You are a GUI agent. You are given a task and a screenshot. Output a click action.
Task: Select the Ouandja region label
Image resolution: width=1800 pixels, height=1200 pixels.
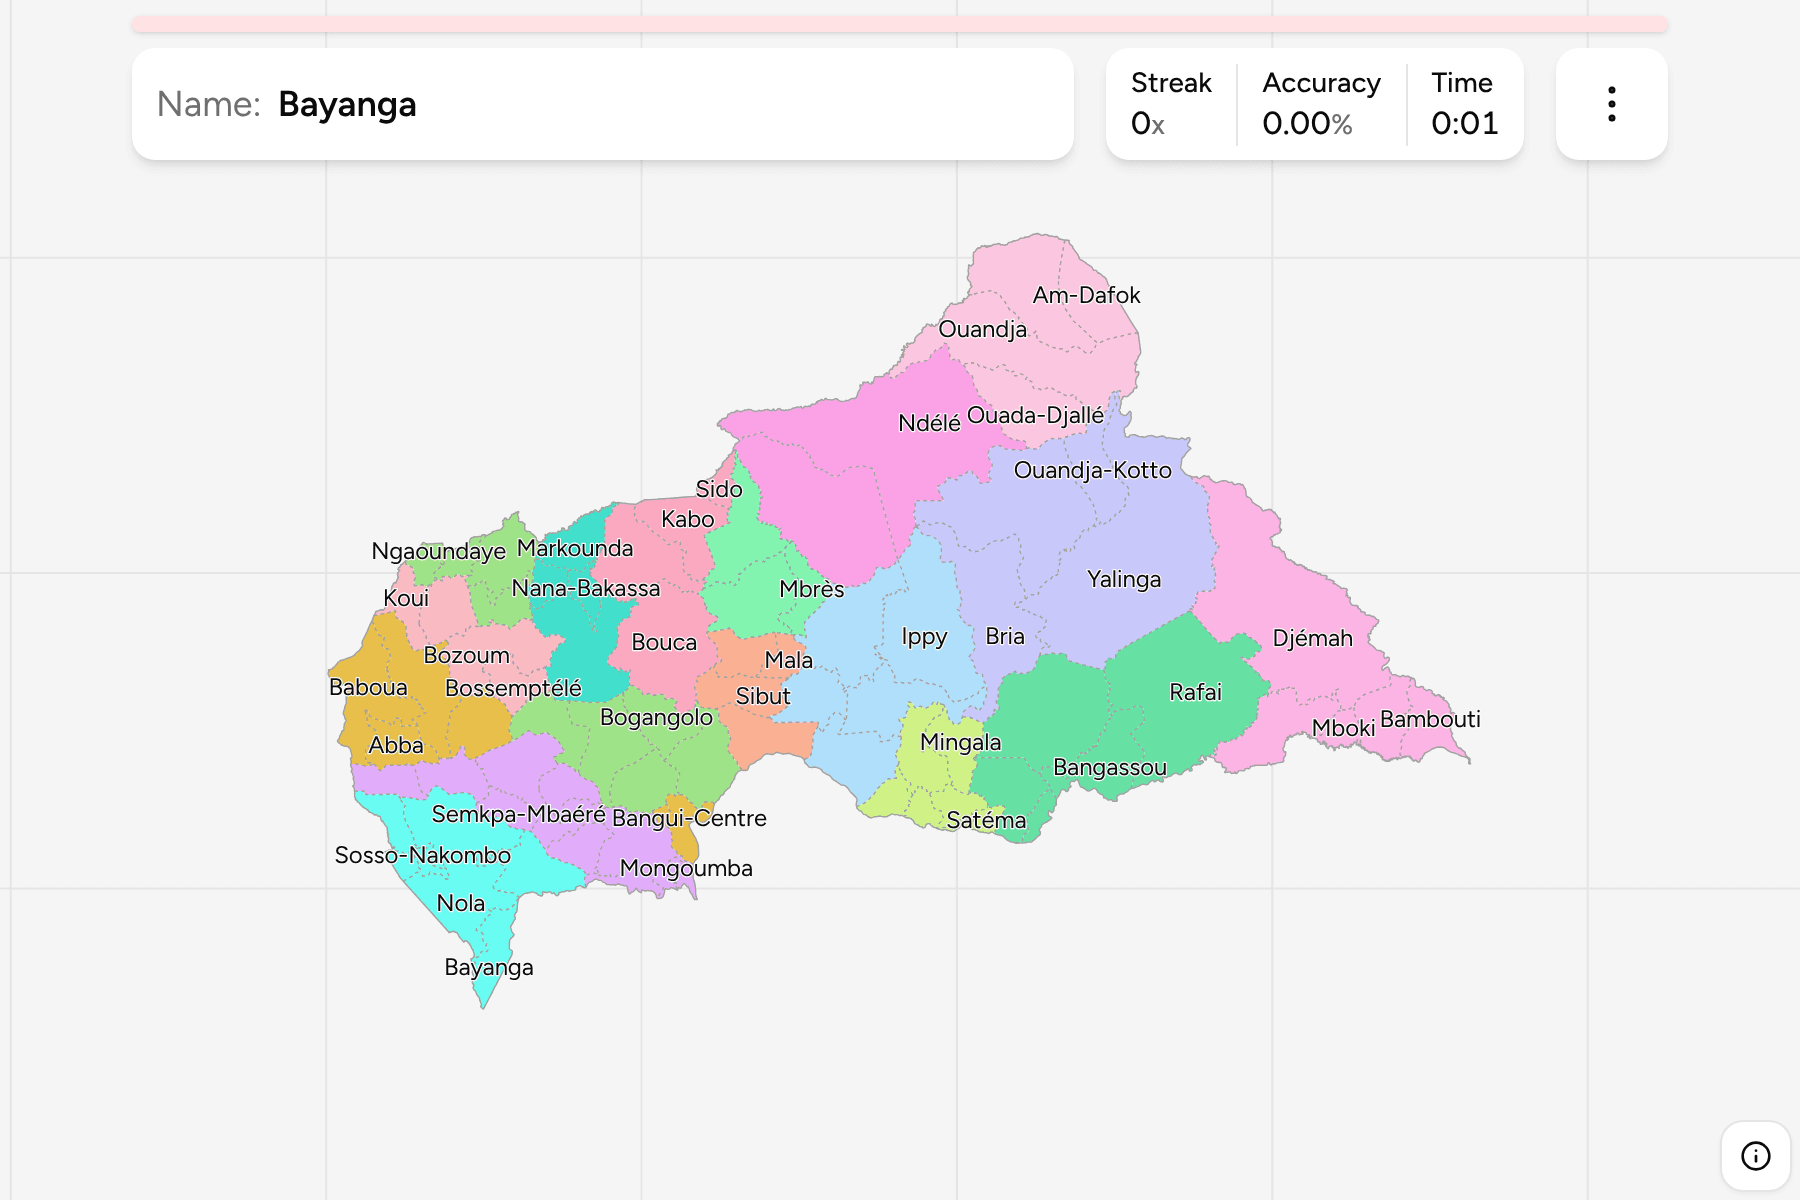click(982, 329)
